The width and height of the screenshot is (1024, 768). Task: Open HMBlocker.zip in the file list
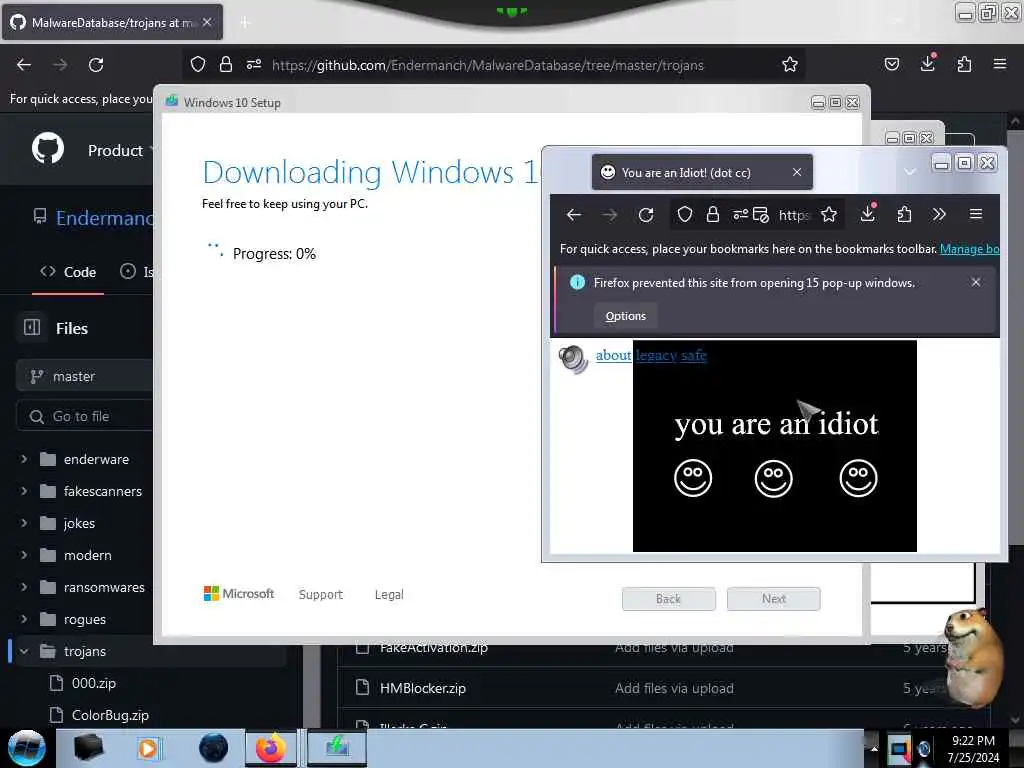pos(423,688)
